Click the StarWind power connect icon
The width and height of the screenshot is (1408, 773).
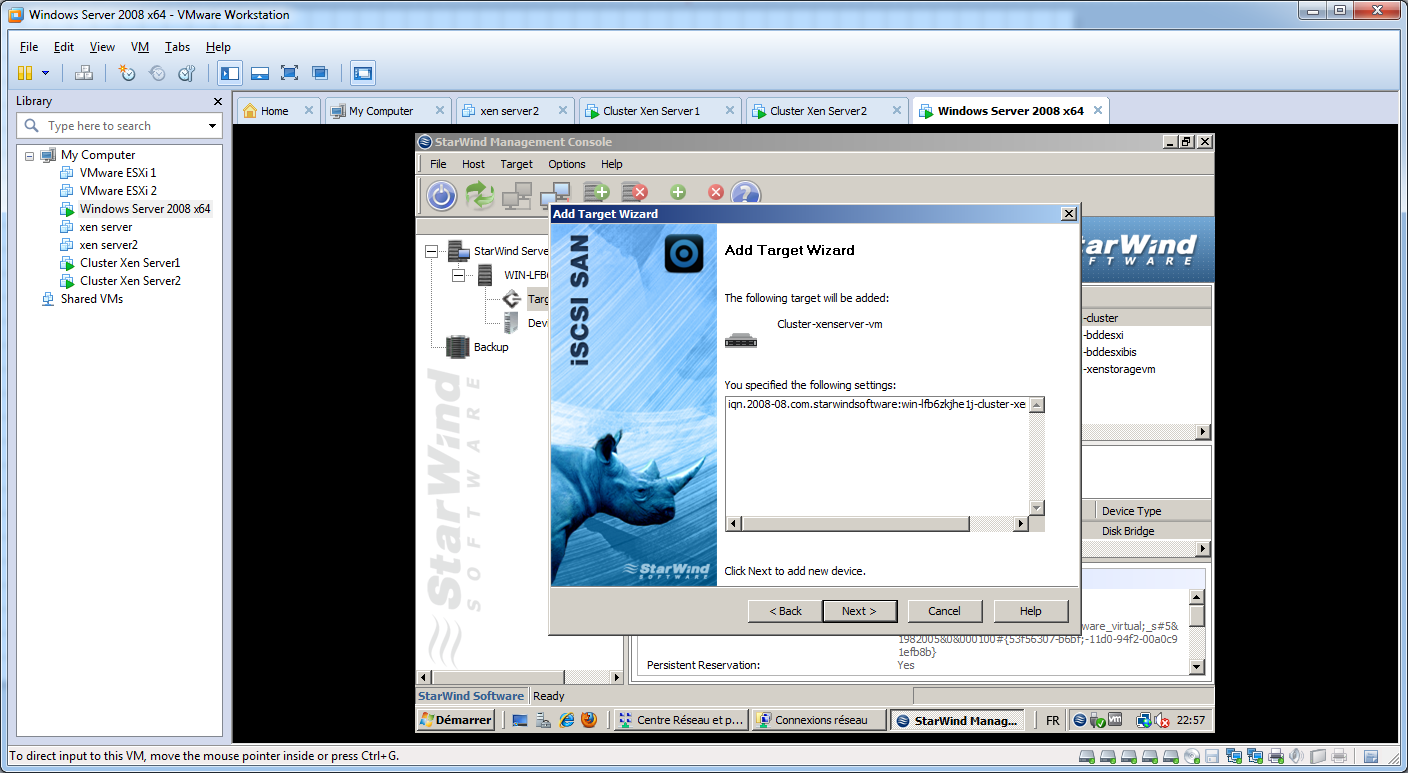click(441, 195)
